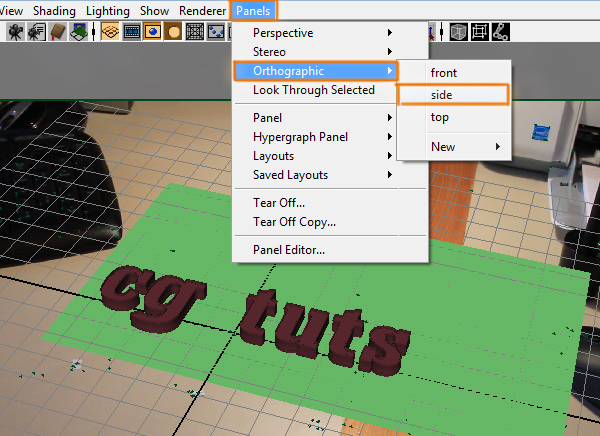
Task: Open the Panel Editor... entry
Action: (x=330, y=250)
